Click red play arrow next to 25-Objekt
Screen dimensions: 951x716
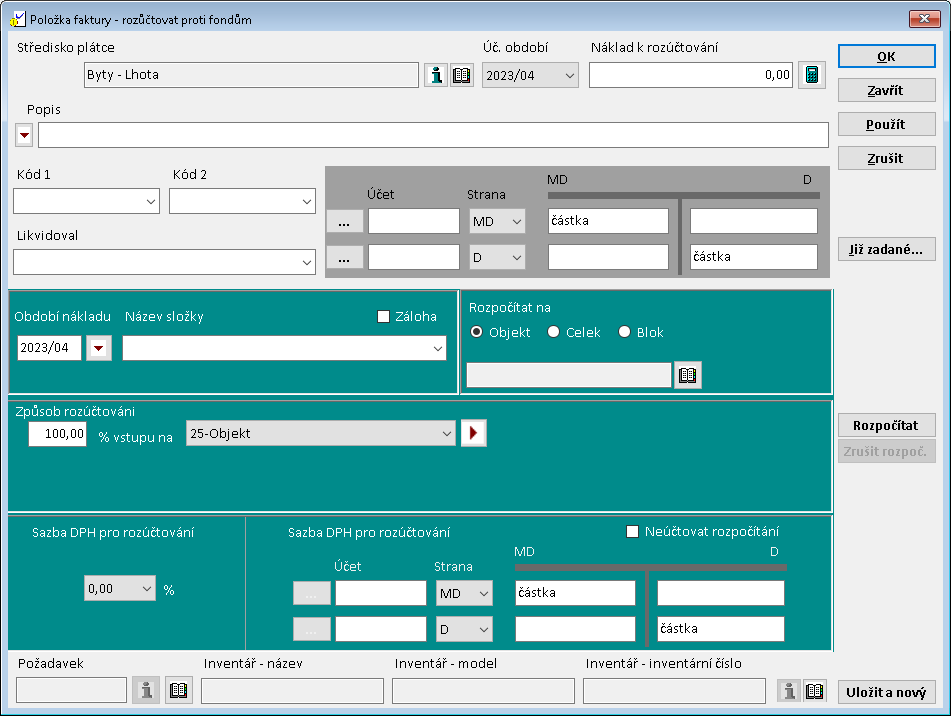pos(473,434)
